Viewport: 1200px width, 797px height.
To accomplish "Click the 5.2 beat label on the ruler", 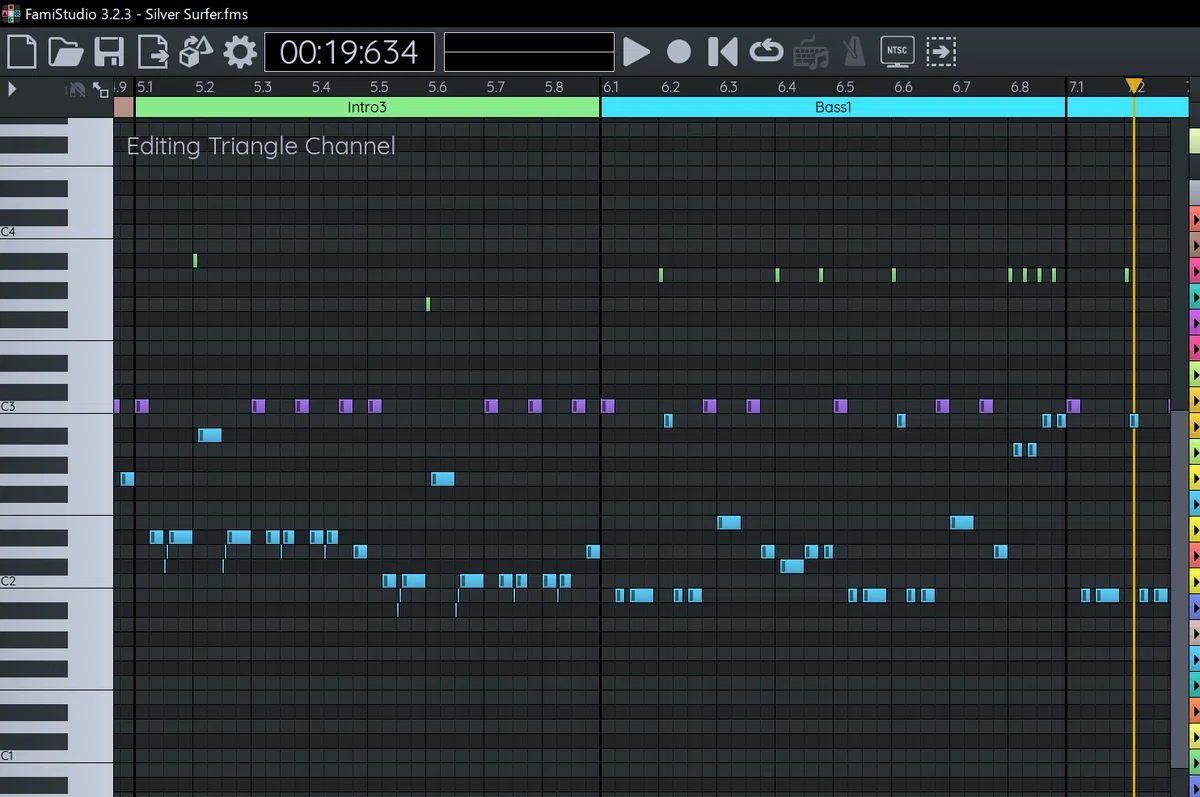I will (205, 87).
